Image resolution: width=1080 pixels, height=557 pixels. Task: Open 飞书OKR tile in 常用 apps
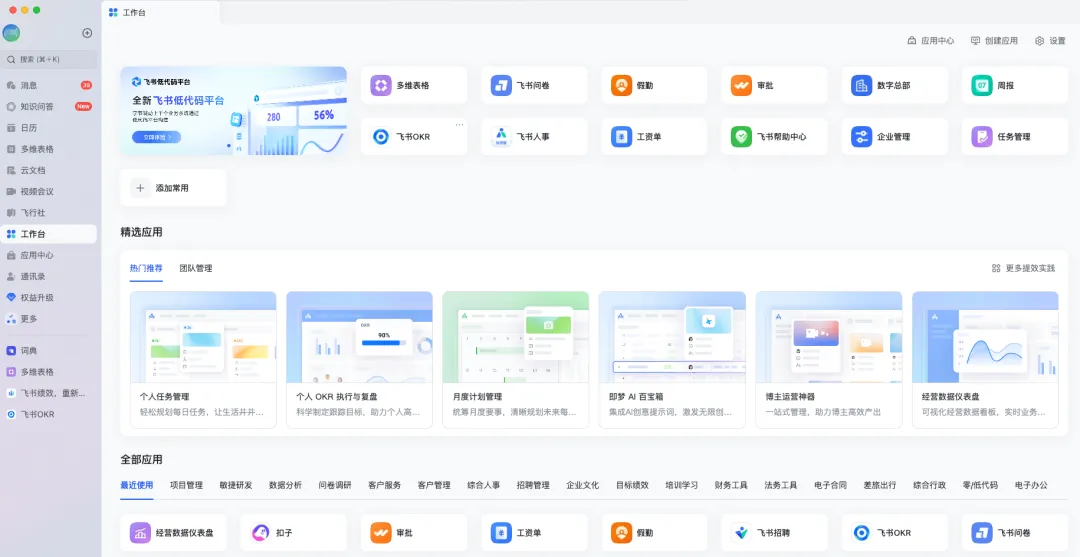(413, 136)
